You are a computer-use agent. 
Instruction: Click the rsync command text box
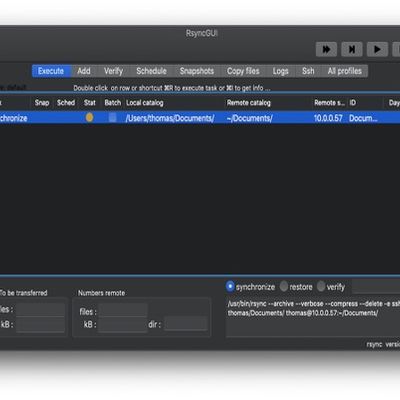[313, 318]
